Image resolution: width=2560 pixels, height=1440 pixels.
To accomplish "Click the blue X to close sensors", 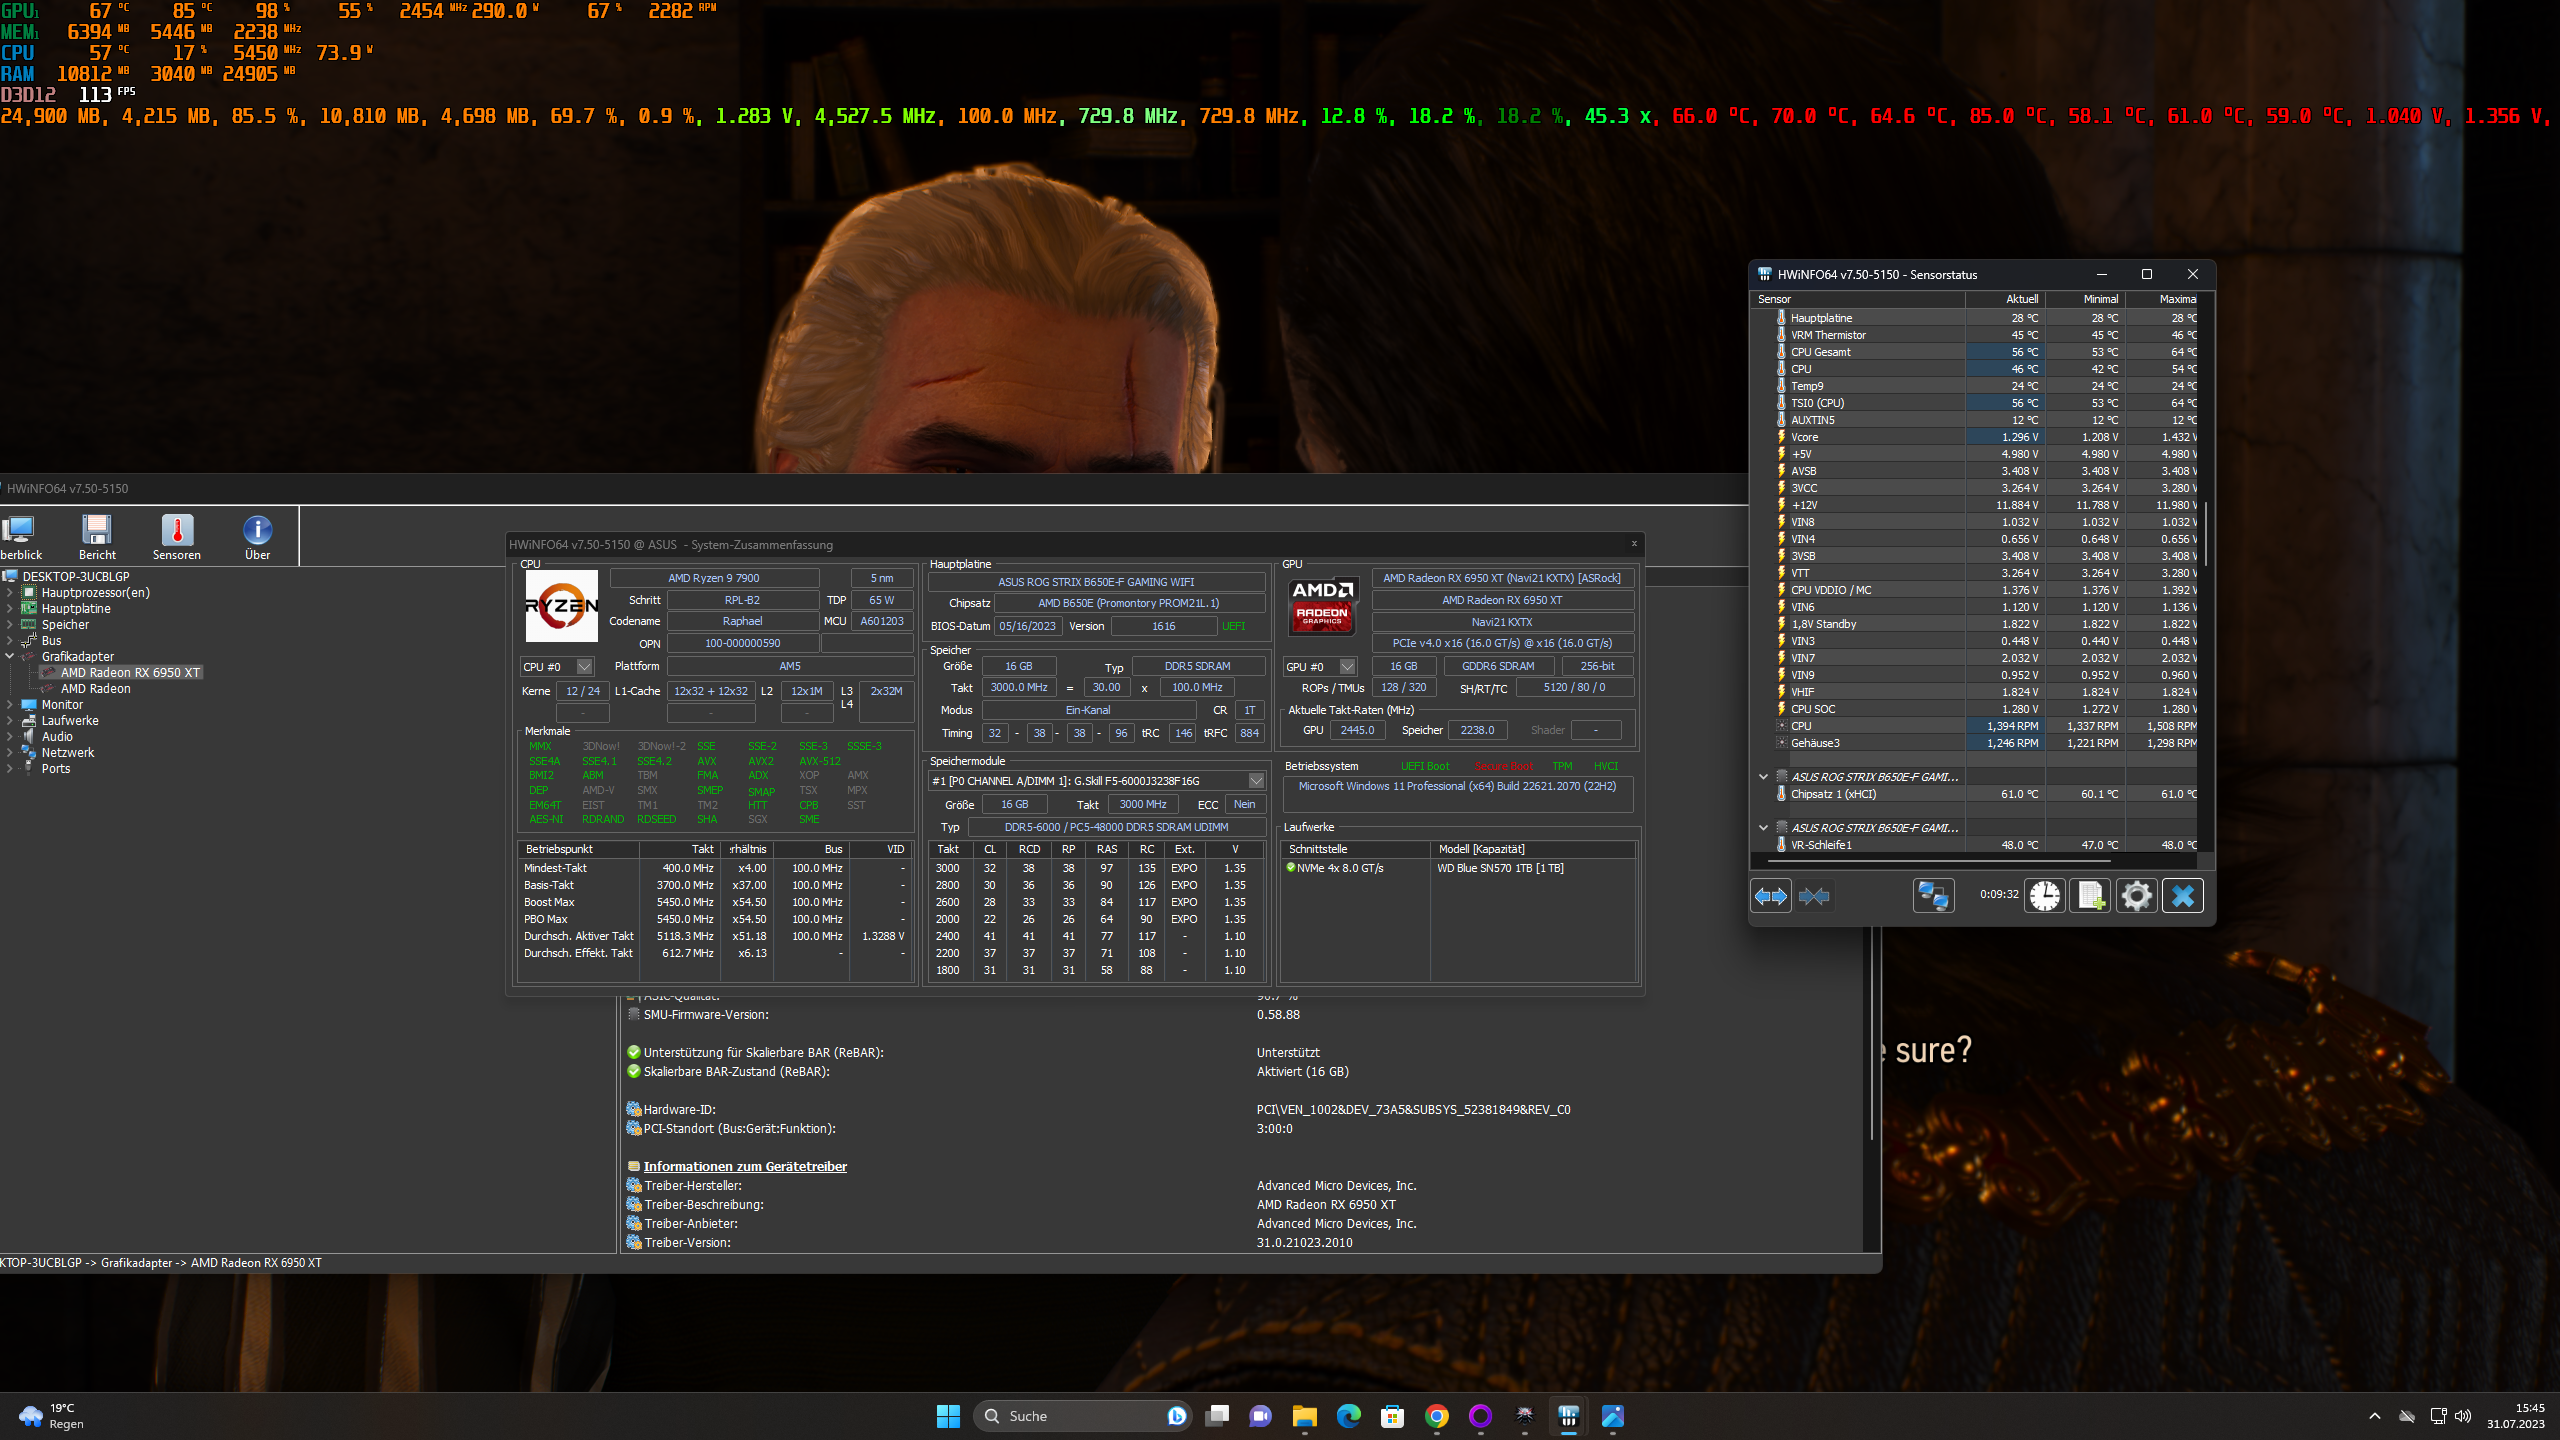I will click(x=2182, y=896).
